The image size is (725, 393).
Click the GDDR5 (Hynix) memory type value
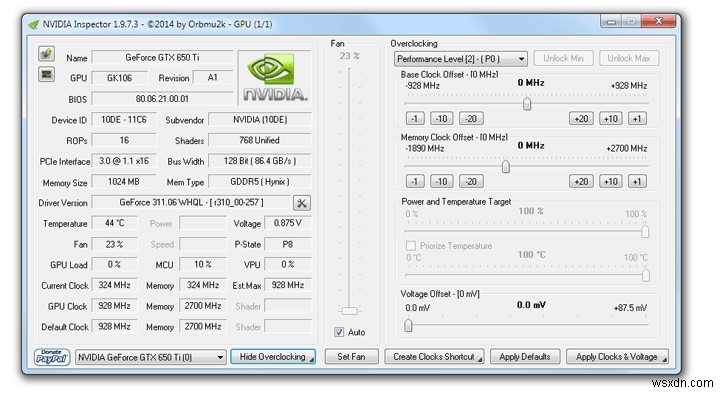pyautogui.click(x=259, y=182)
